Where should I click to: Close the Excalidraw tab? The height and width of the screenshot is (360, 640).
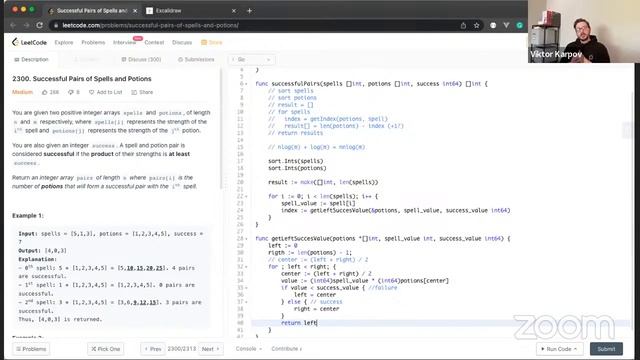click(234, 11)
